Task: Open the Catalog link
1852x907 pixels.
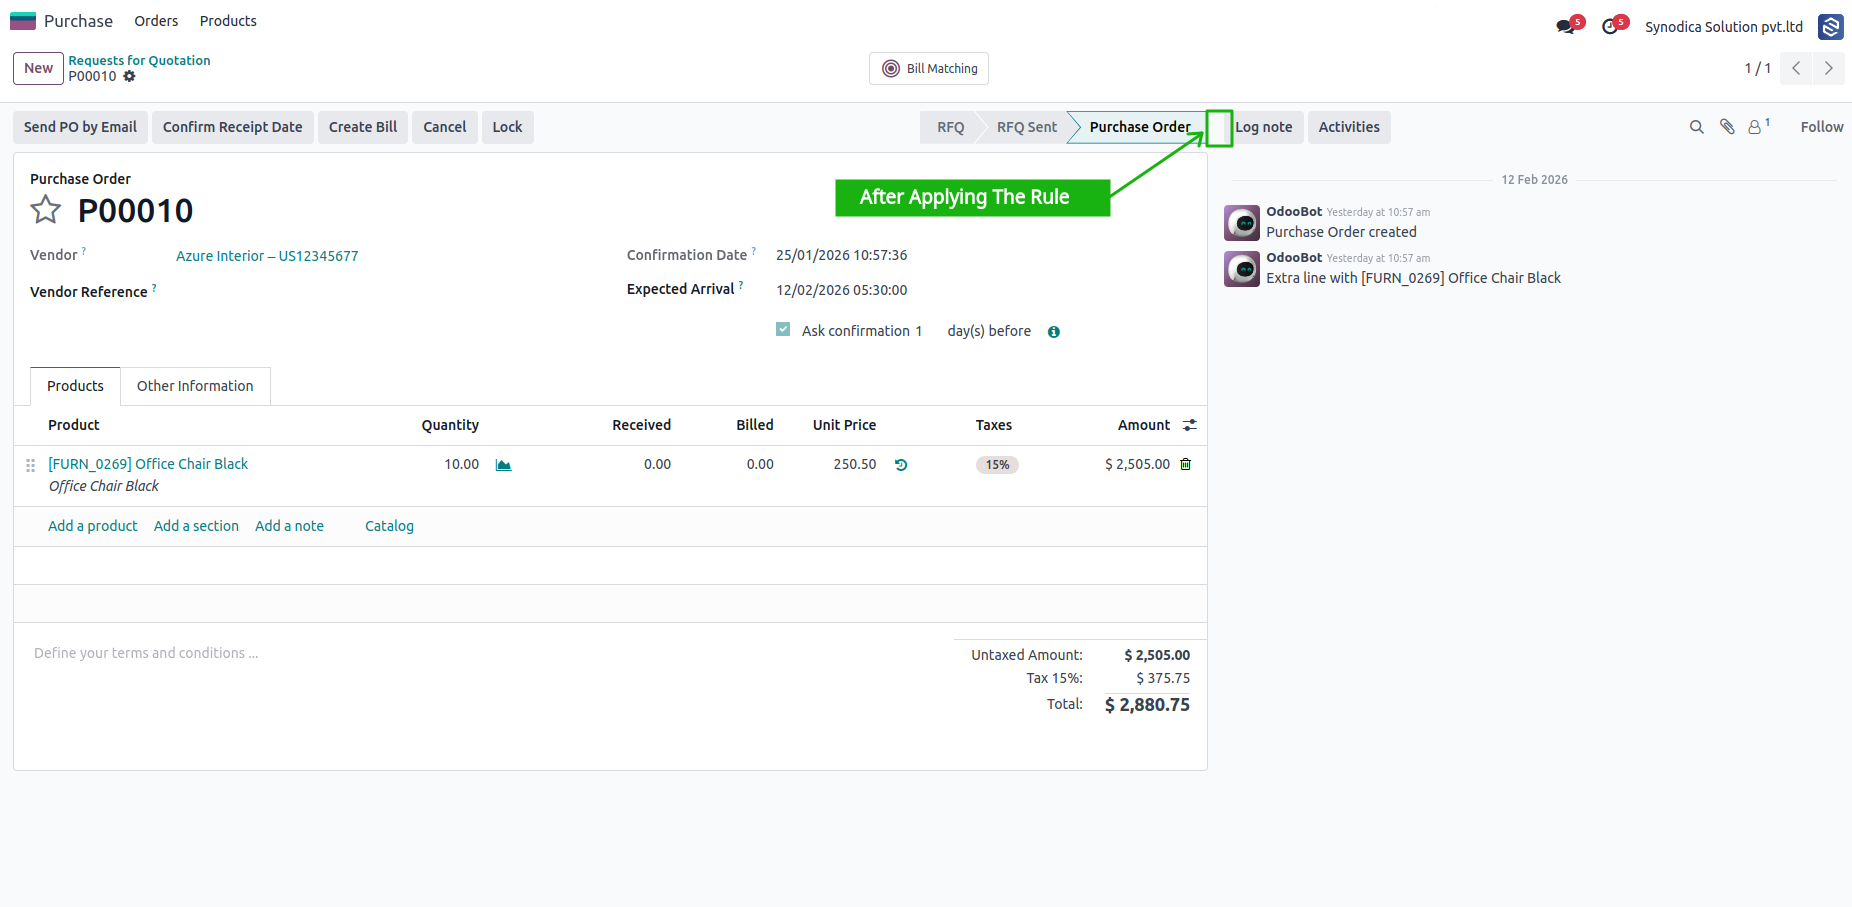Action: click(x=389, y=526)
